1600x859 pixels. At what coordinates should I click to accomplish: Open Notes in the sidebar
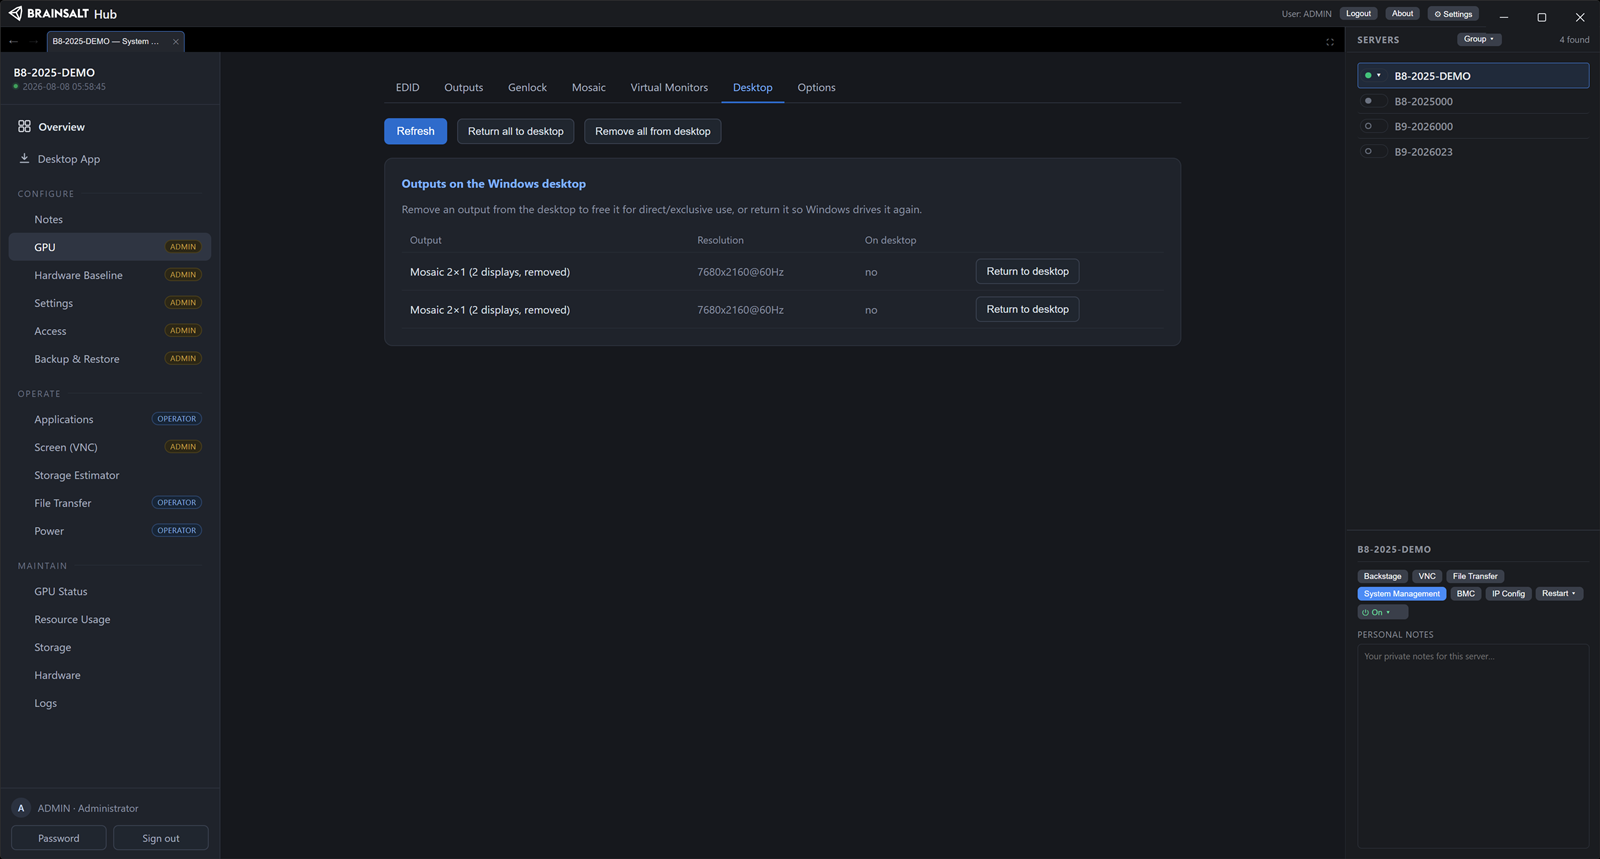[110, 219]
